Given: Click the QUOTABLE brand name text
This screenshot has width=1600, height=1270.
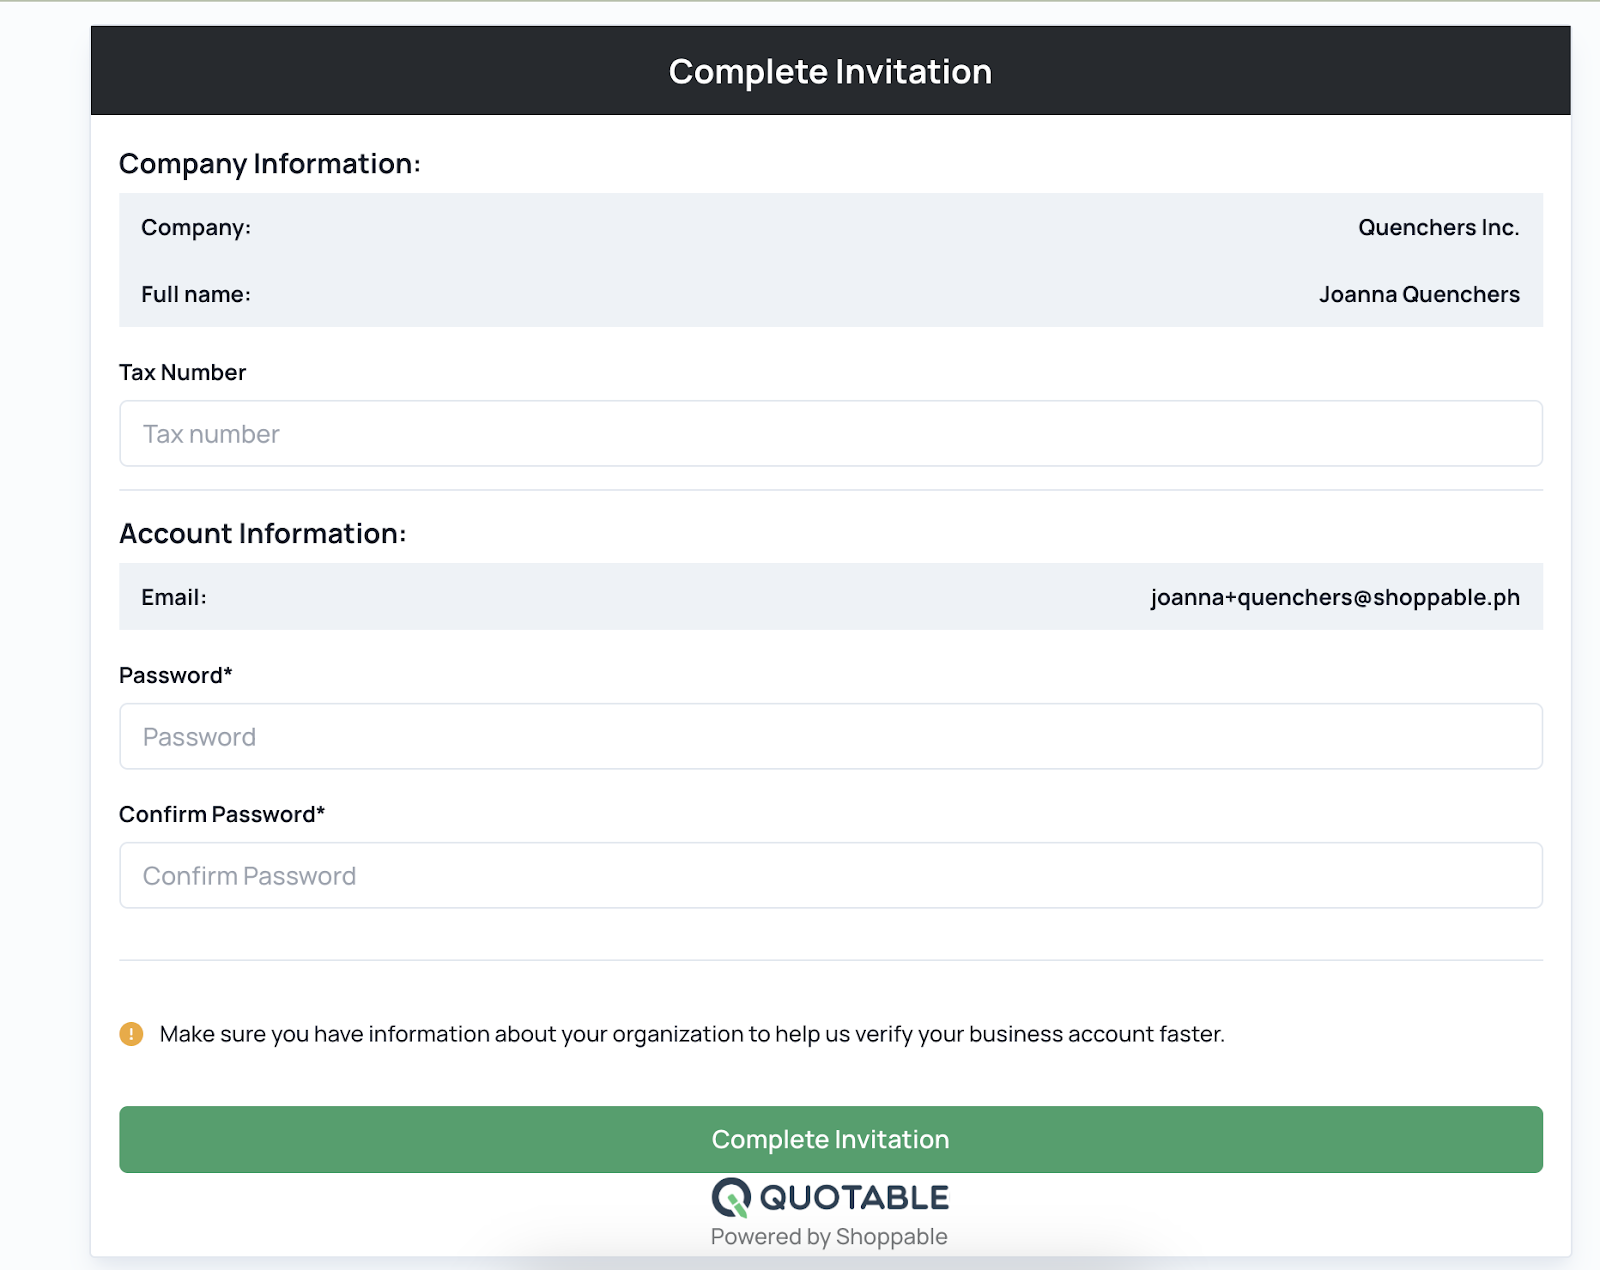Looking at the screenshot, I should tap(854, 1197).
